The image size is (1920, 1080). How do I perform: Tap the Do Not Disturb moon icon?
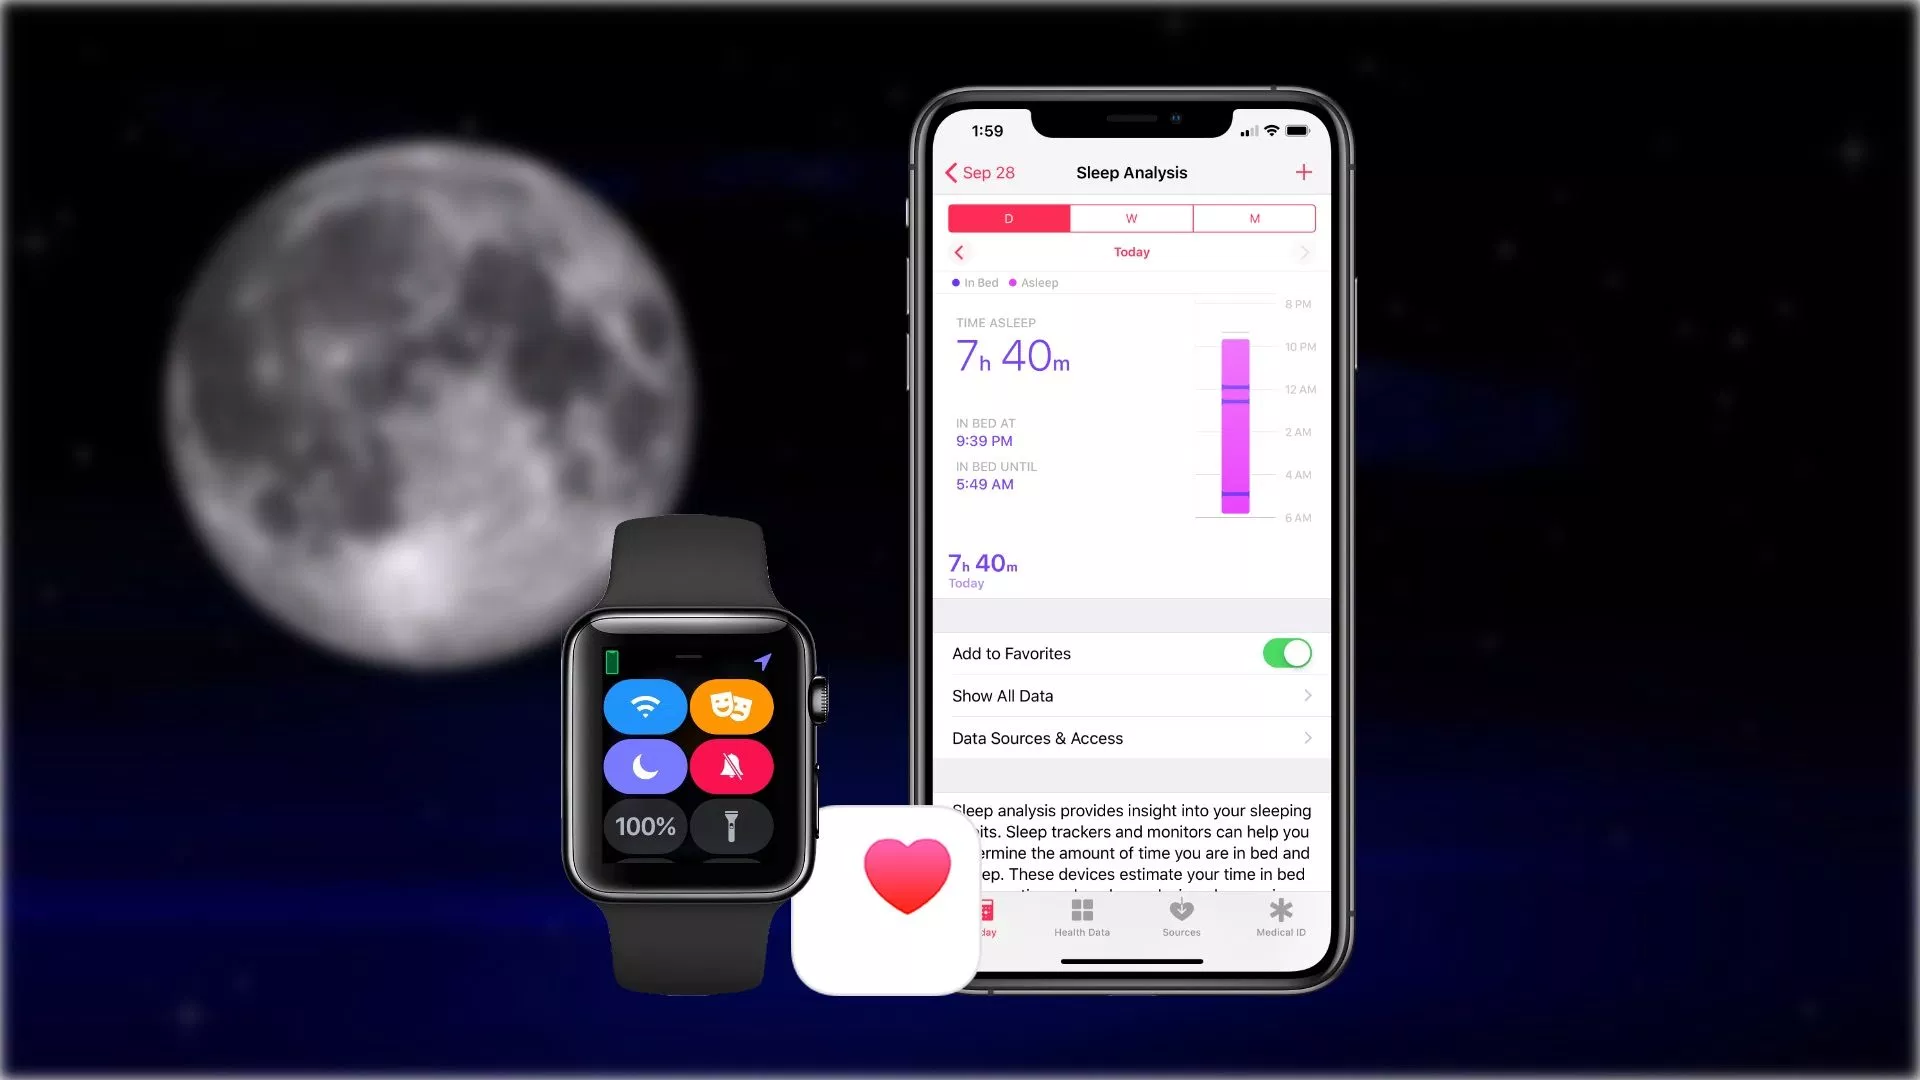[x=646, y=765]
